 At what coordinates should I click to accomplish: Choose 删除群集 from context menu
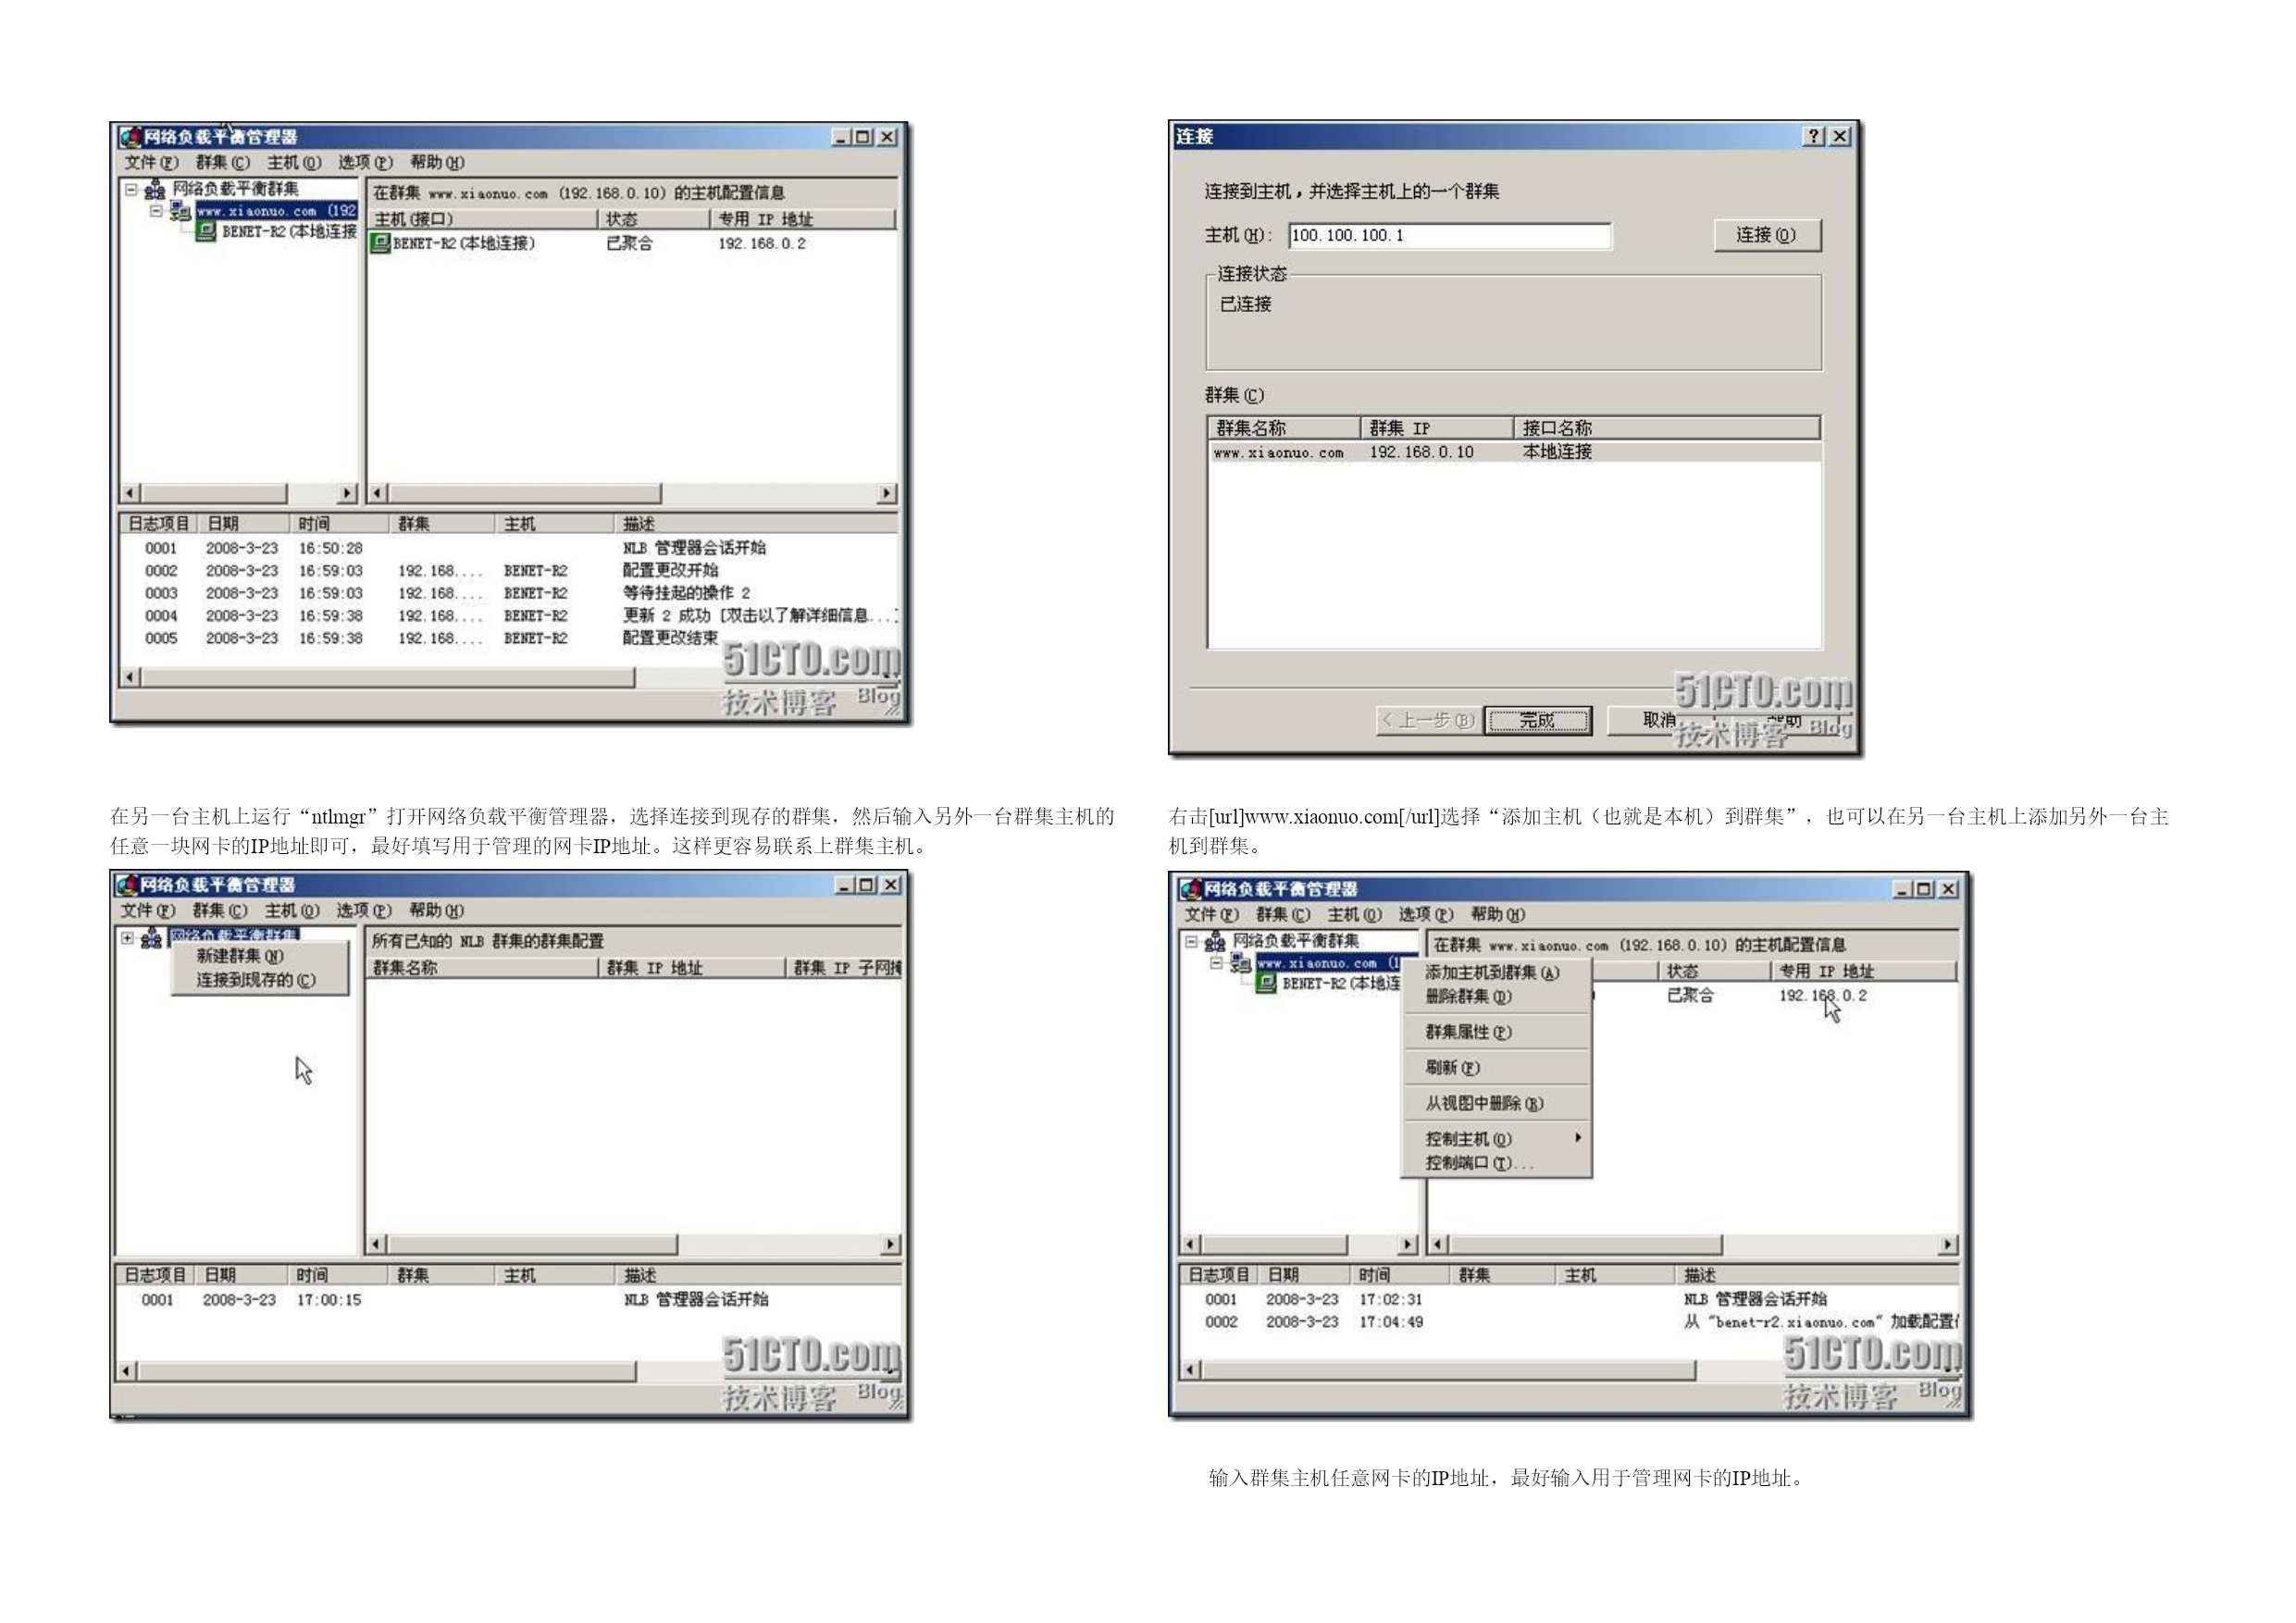(1468, 997)
